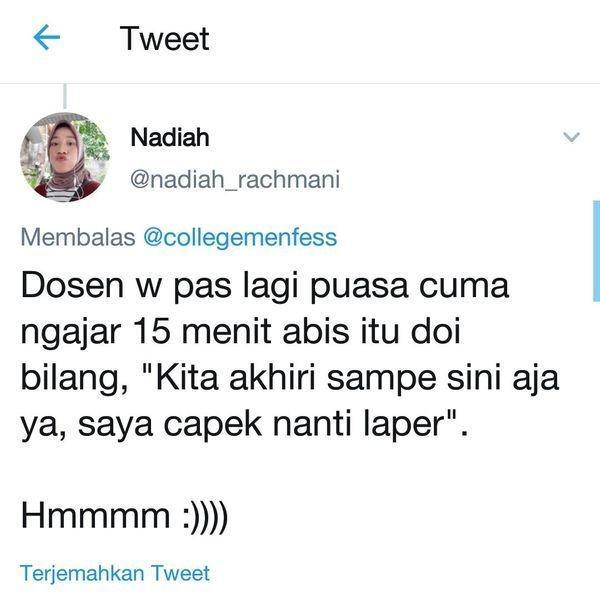Click the header divider line below Tweet
This screenshot has height=600, width=600.
point(300,83)
